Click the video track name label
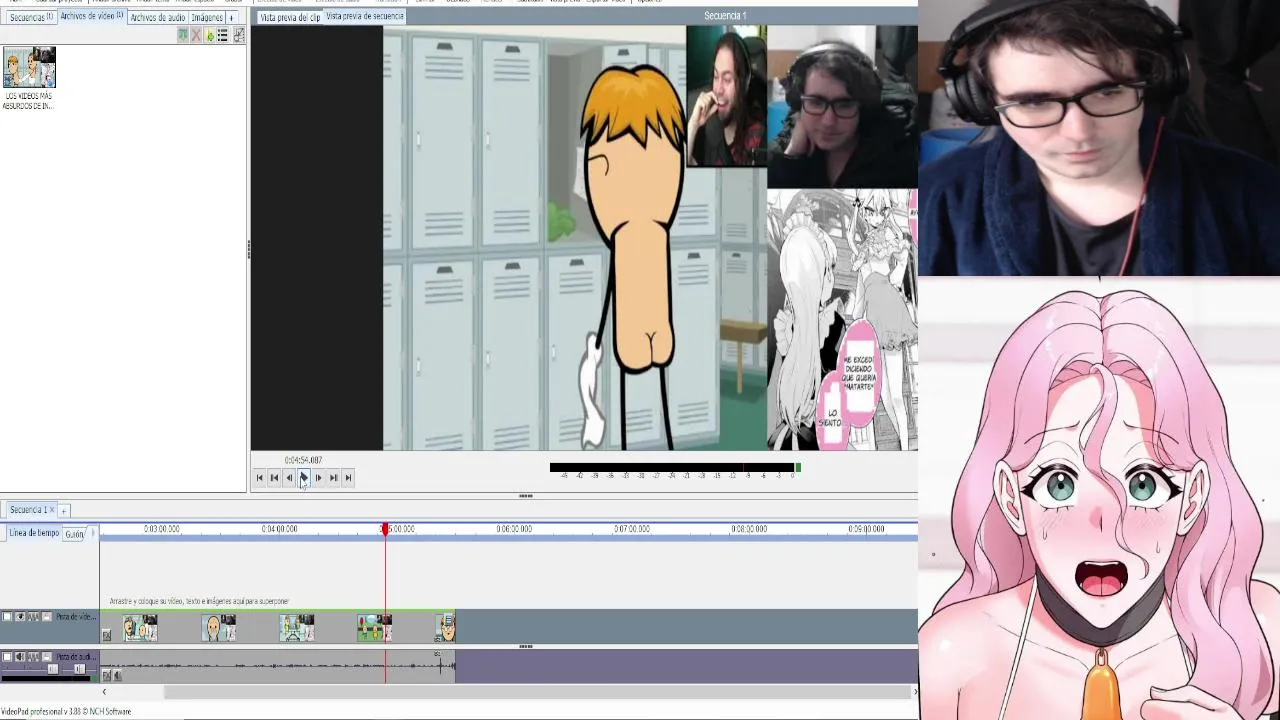 (76, 617)
